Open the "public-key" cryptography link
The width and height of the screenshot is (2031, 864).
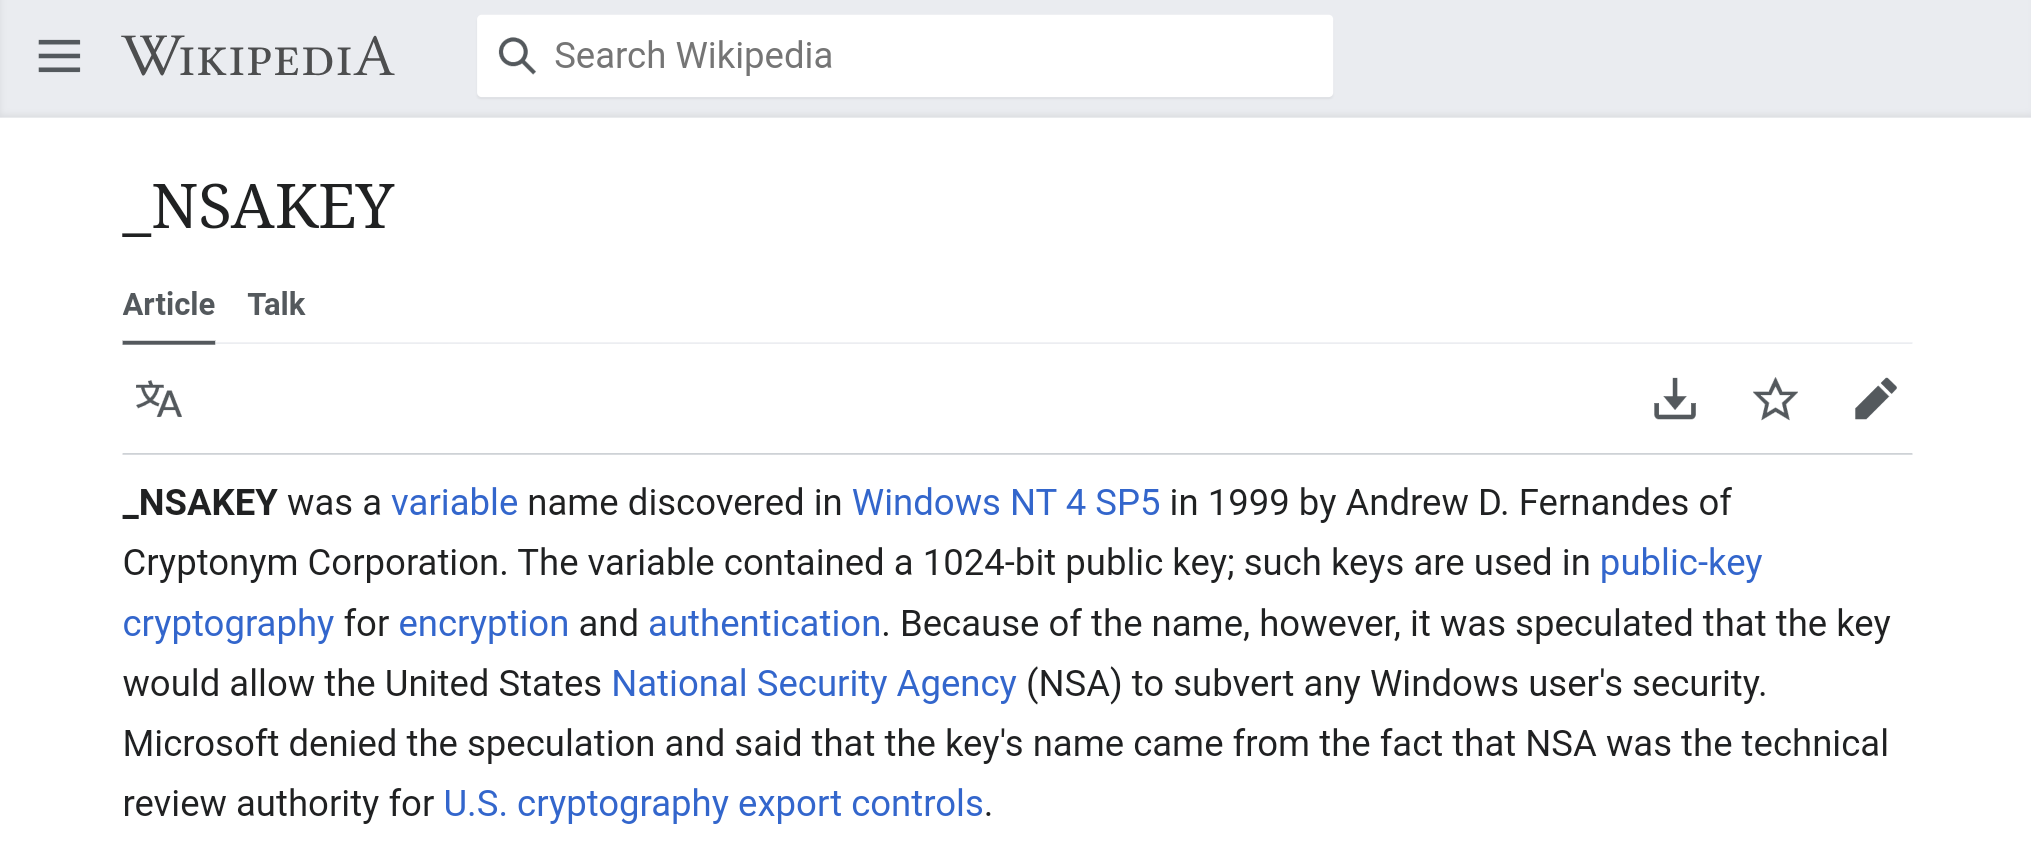coord(1680,563)
